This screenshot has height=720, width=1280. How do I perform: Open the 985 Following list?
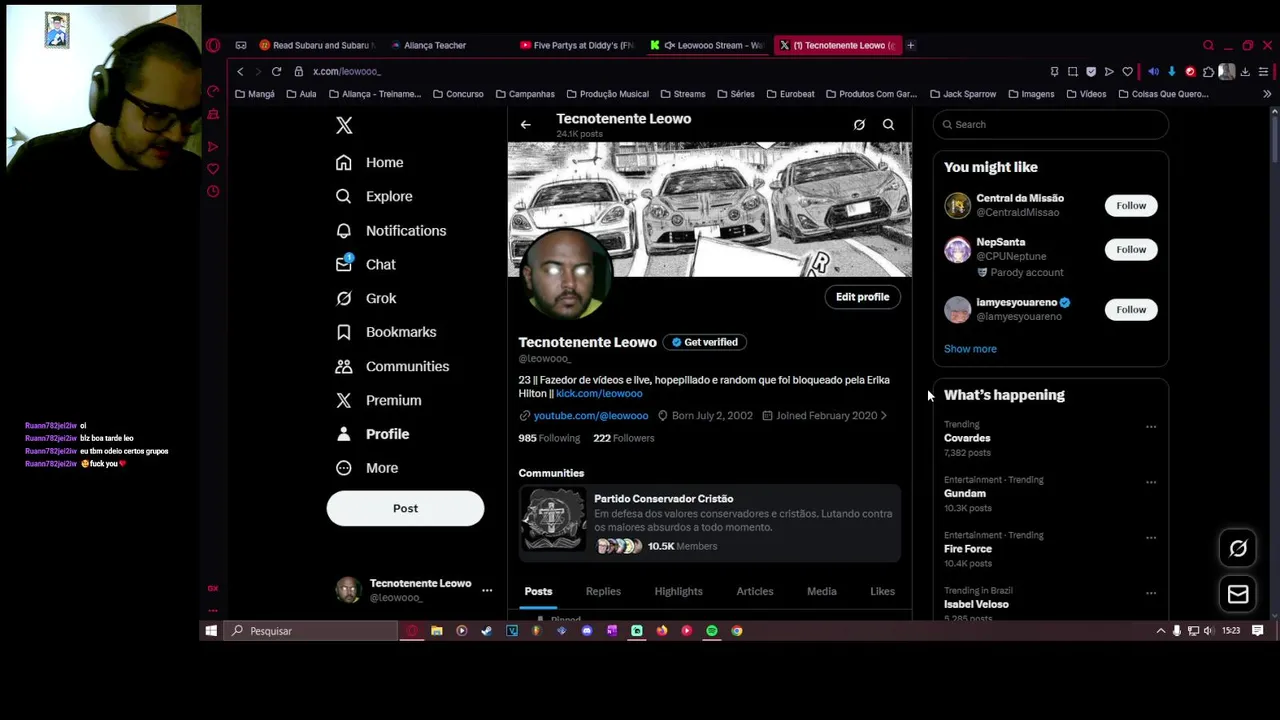pos(549,438)
